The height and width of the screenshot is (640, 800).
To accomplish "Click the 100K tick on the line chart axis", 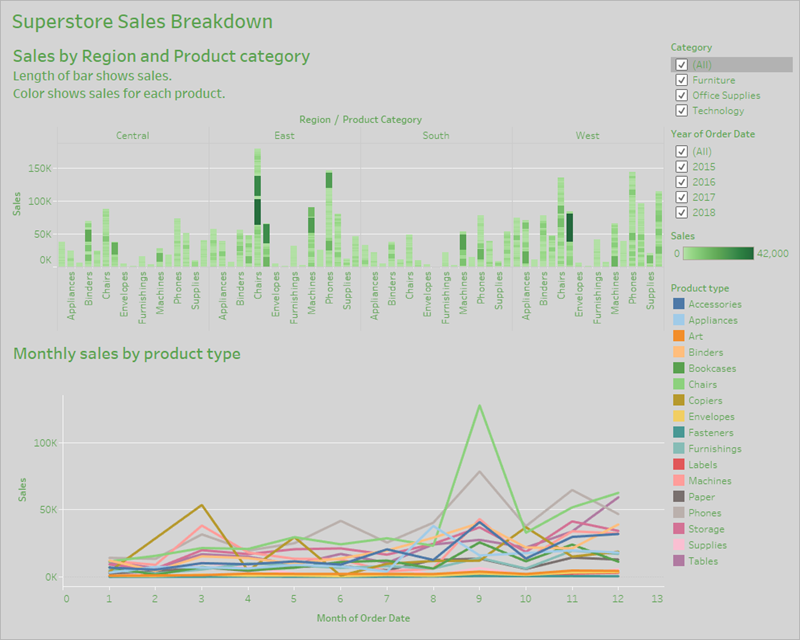I will (45, 443).
